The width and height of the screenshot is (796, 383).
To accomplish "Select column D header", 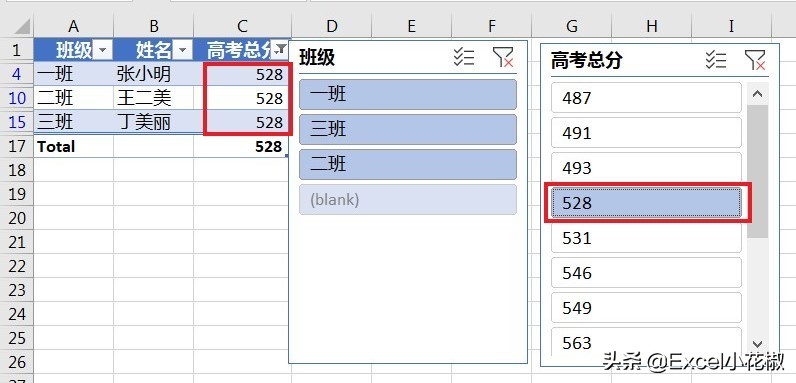I will point(331,26).
